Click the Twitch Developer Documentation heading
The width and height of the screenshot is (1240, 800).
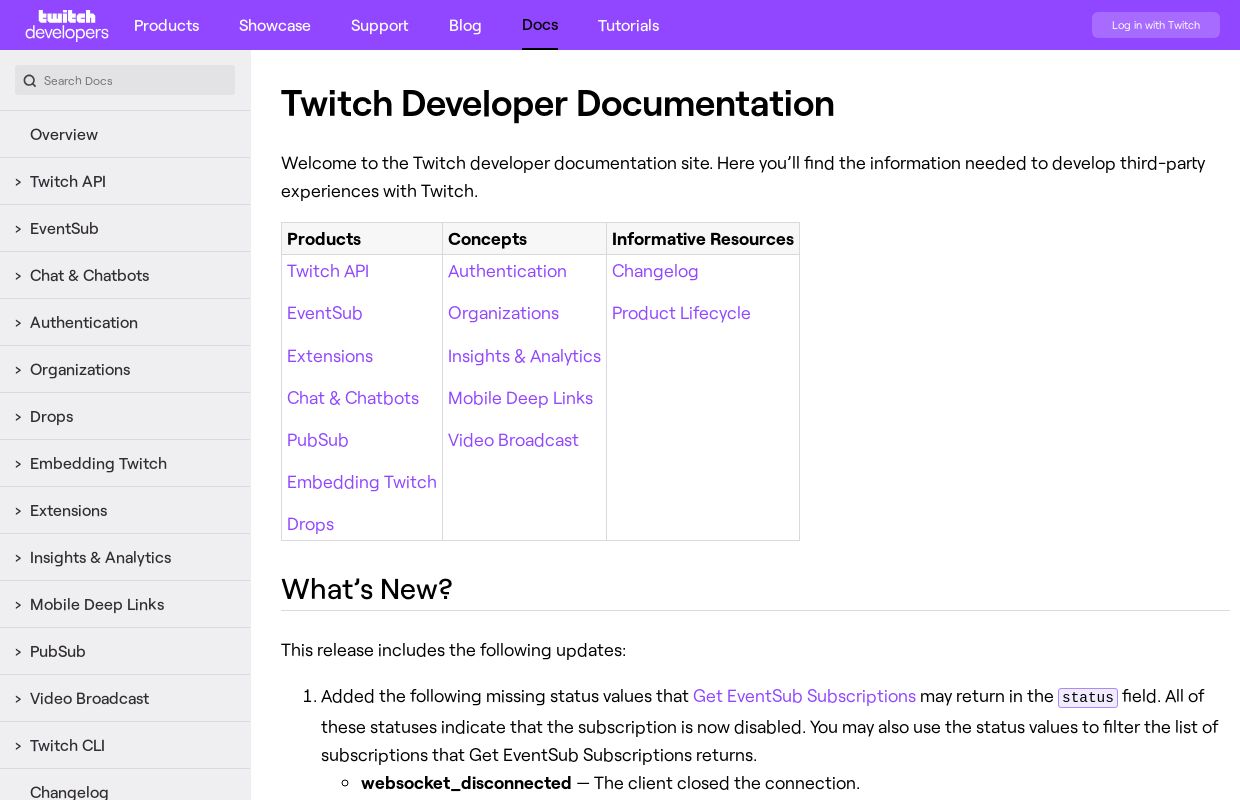558,104
